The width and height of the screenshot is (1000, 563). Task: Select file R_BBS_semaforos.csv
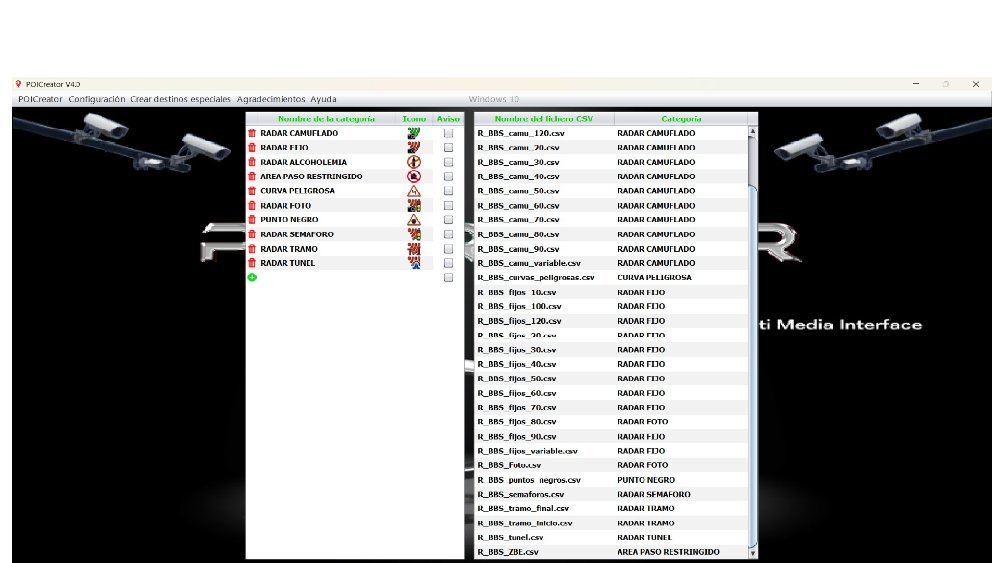[x=520, y=494]
